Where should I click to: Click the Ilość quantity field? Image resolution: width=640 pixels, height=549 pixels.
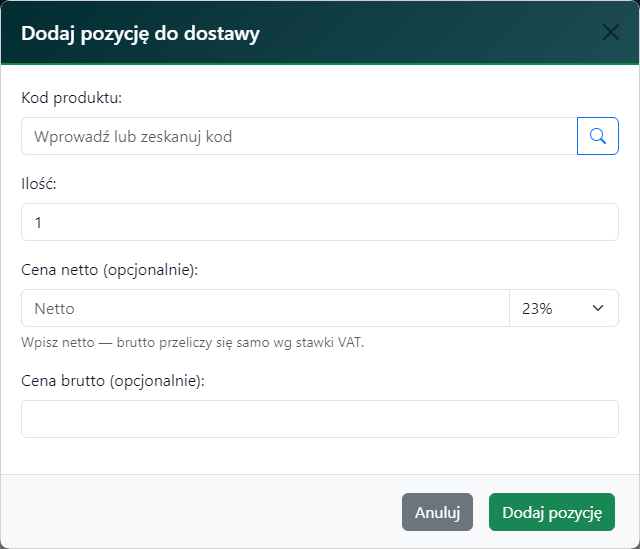(x=320, y=222)
